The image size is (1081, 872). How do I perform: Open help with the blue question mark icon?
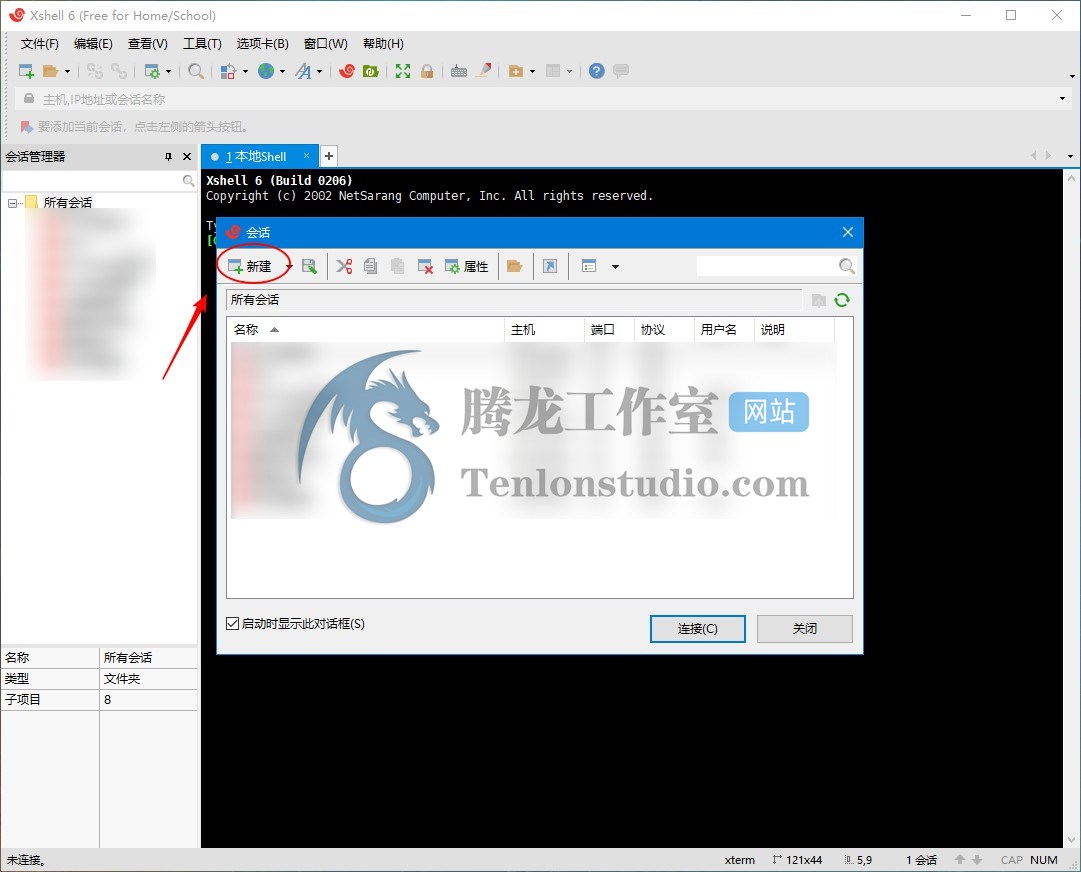[597, 71]
